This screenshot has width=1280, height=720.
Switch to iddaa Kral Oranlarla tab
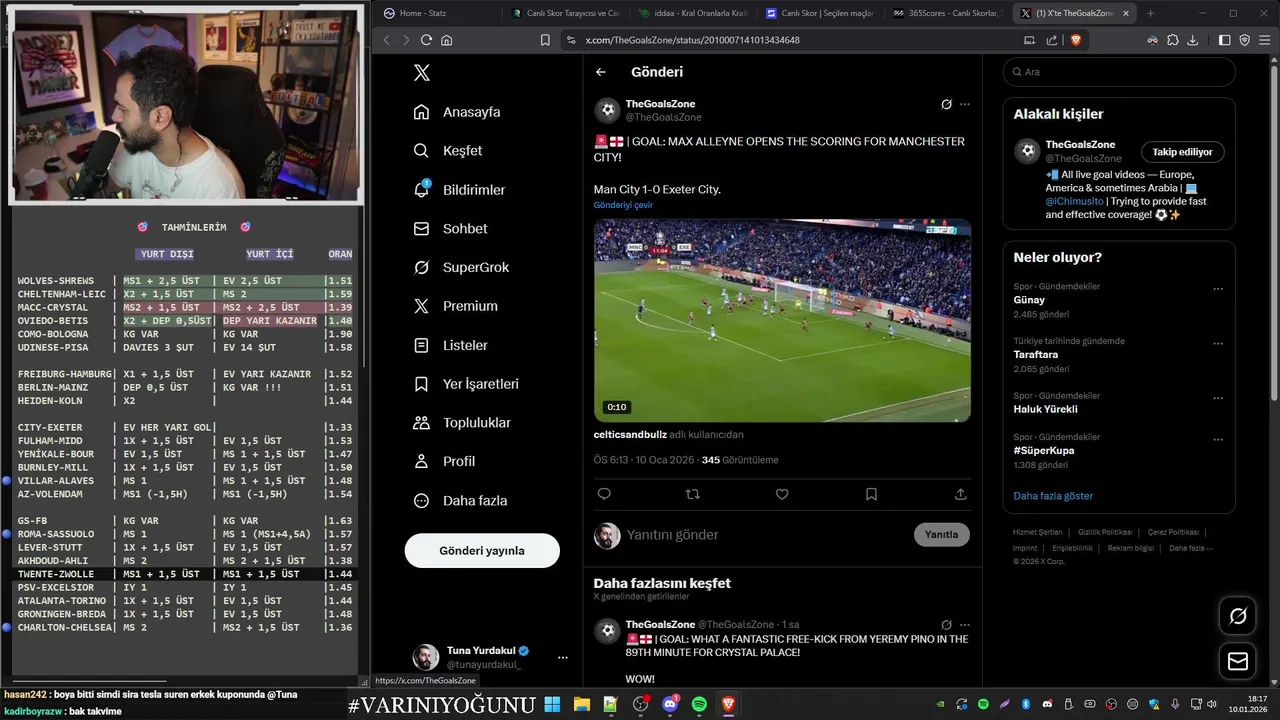pos(692,13)
